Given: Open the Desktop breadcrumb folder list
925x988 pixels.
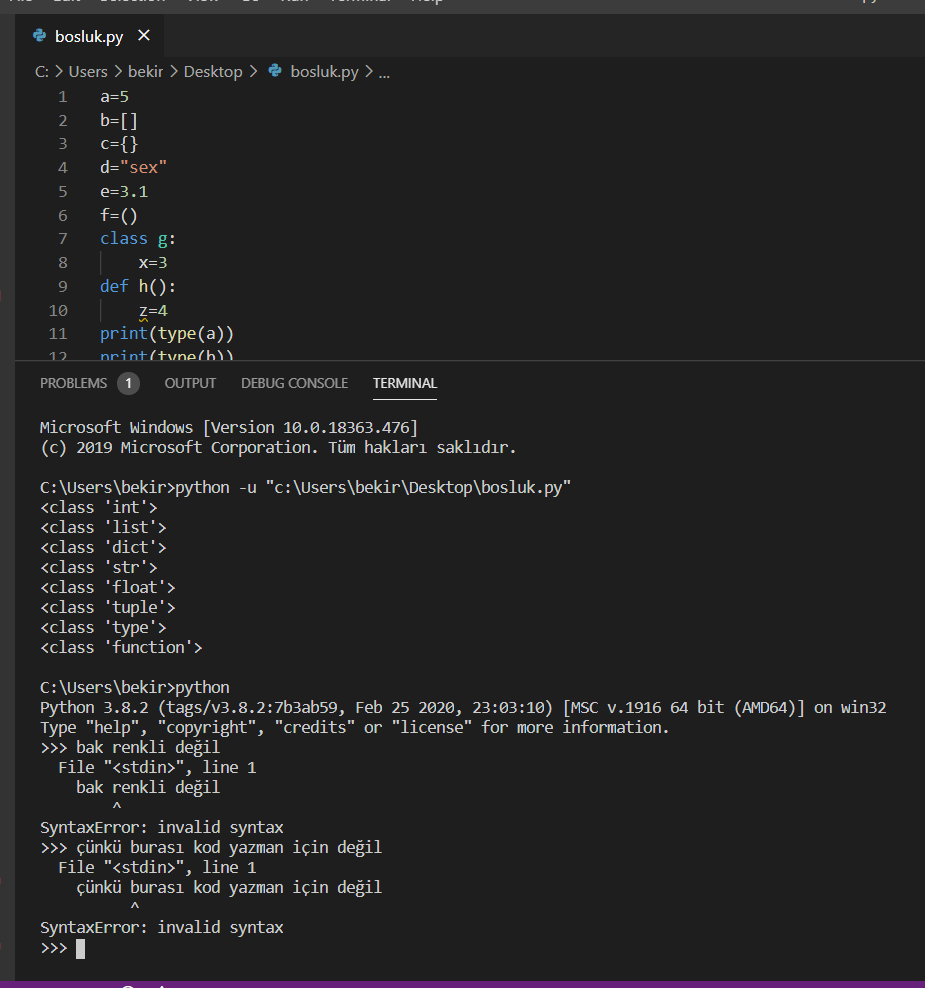Looking at the screenshot, I should (x=213, y=72).
